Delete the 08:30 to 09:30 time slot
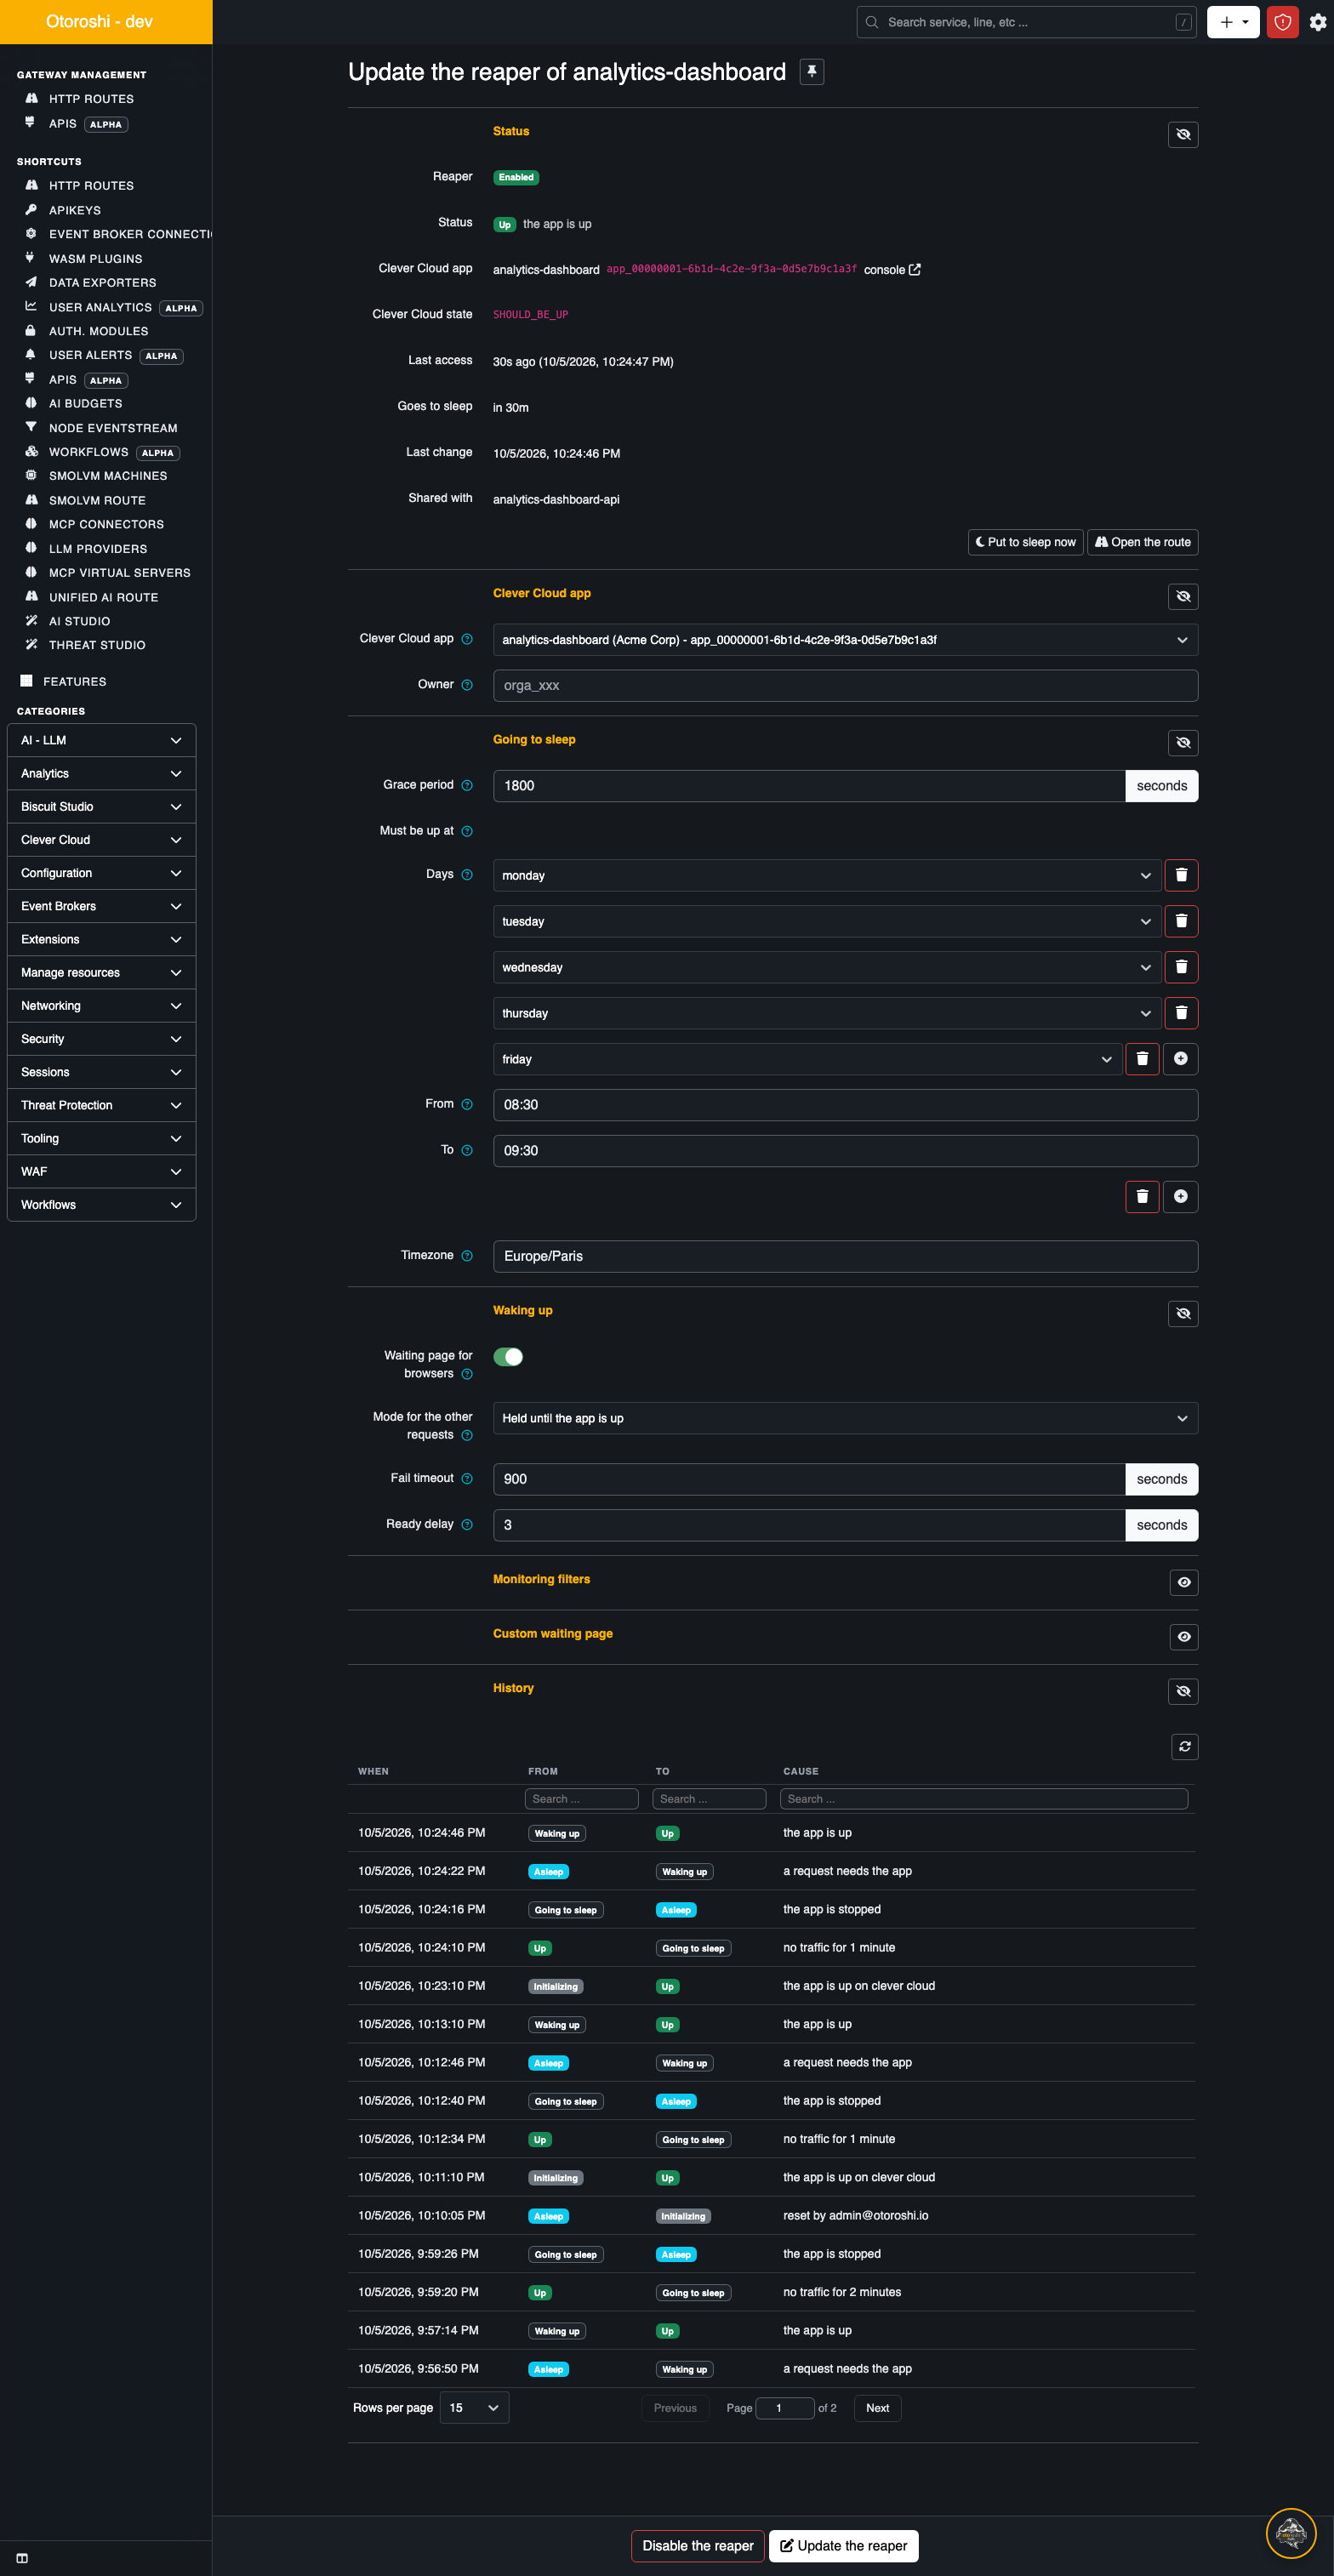The image size is (1334, 2576). 1142,1196
